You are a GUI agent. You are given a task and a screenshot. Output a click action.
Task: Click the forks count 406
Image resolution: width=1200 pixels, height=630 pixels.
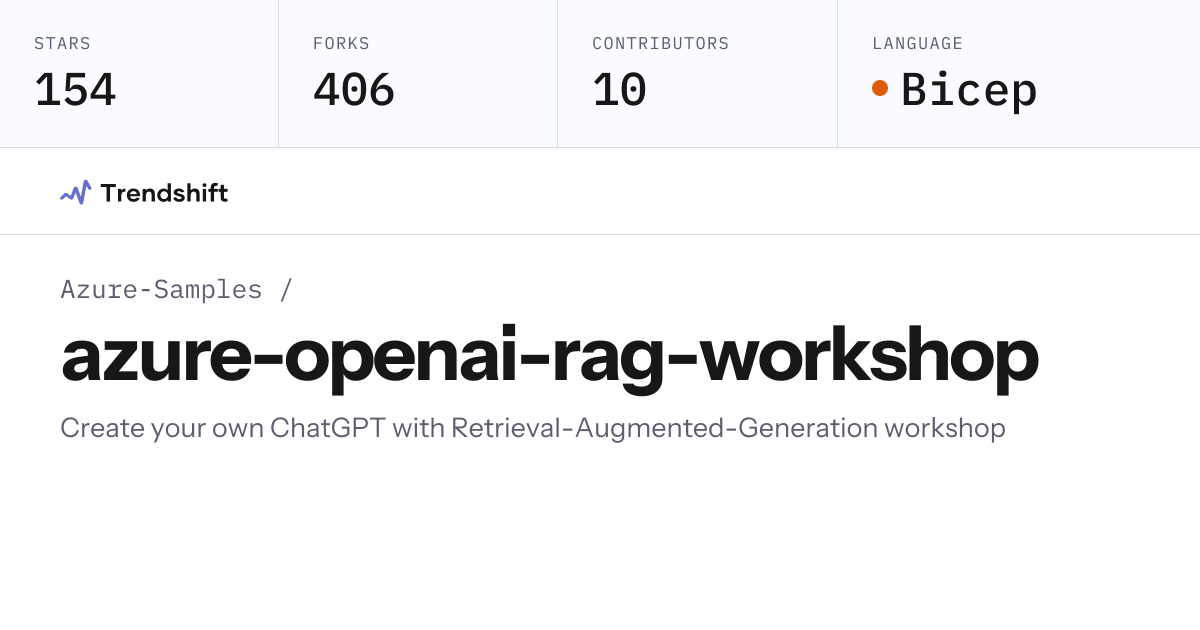tap(354, 90)
